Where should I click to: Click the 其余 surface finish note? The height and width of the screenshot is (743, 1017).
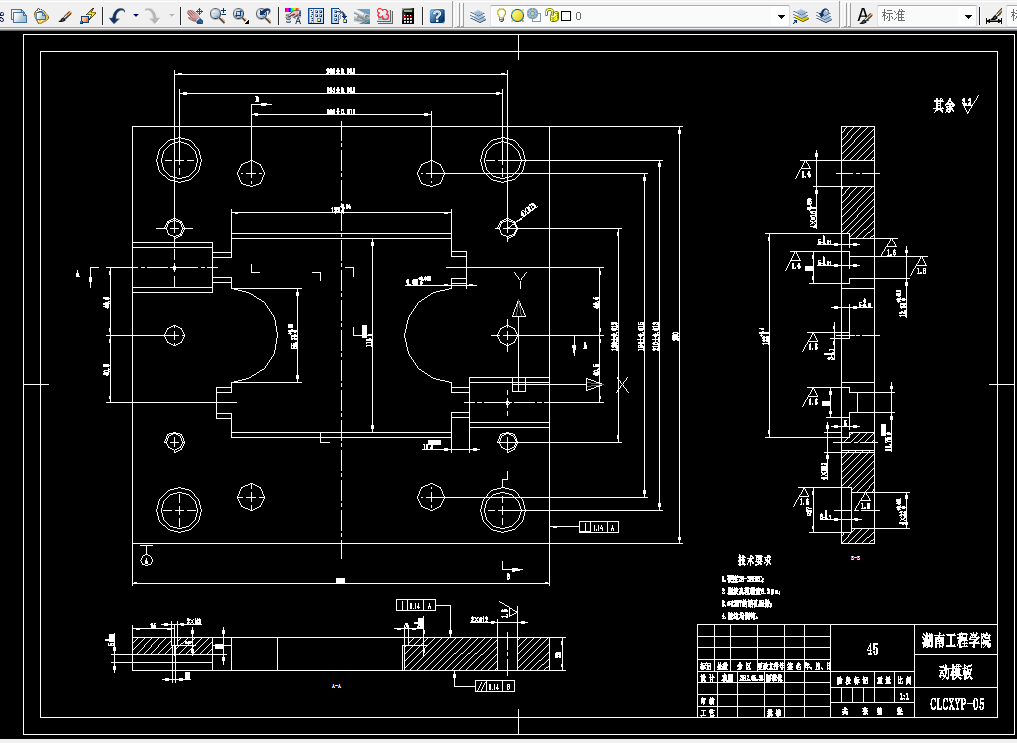tap(955, 105)
